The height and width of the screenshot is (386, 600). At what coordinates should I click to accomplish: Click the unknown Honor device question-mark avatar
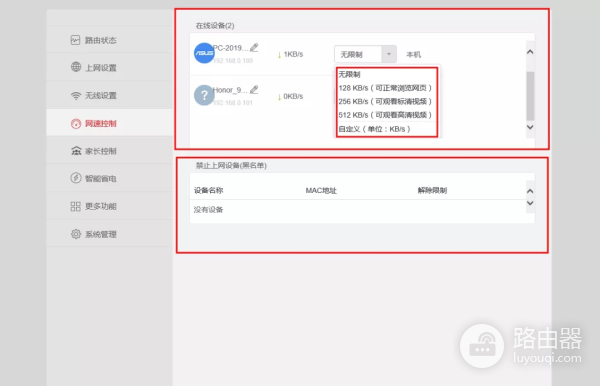204,95
